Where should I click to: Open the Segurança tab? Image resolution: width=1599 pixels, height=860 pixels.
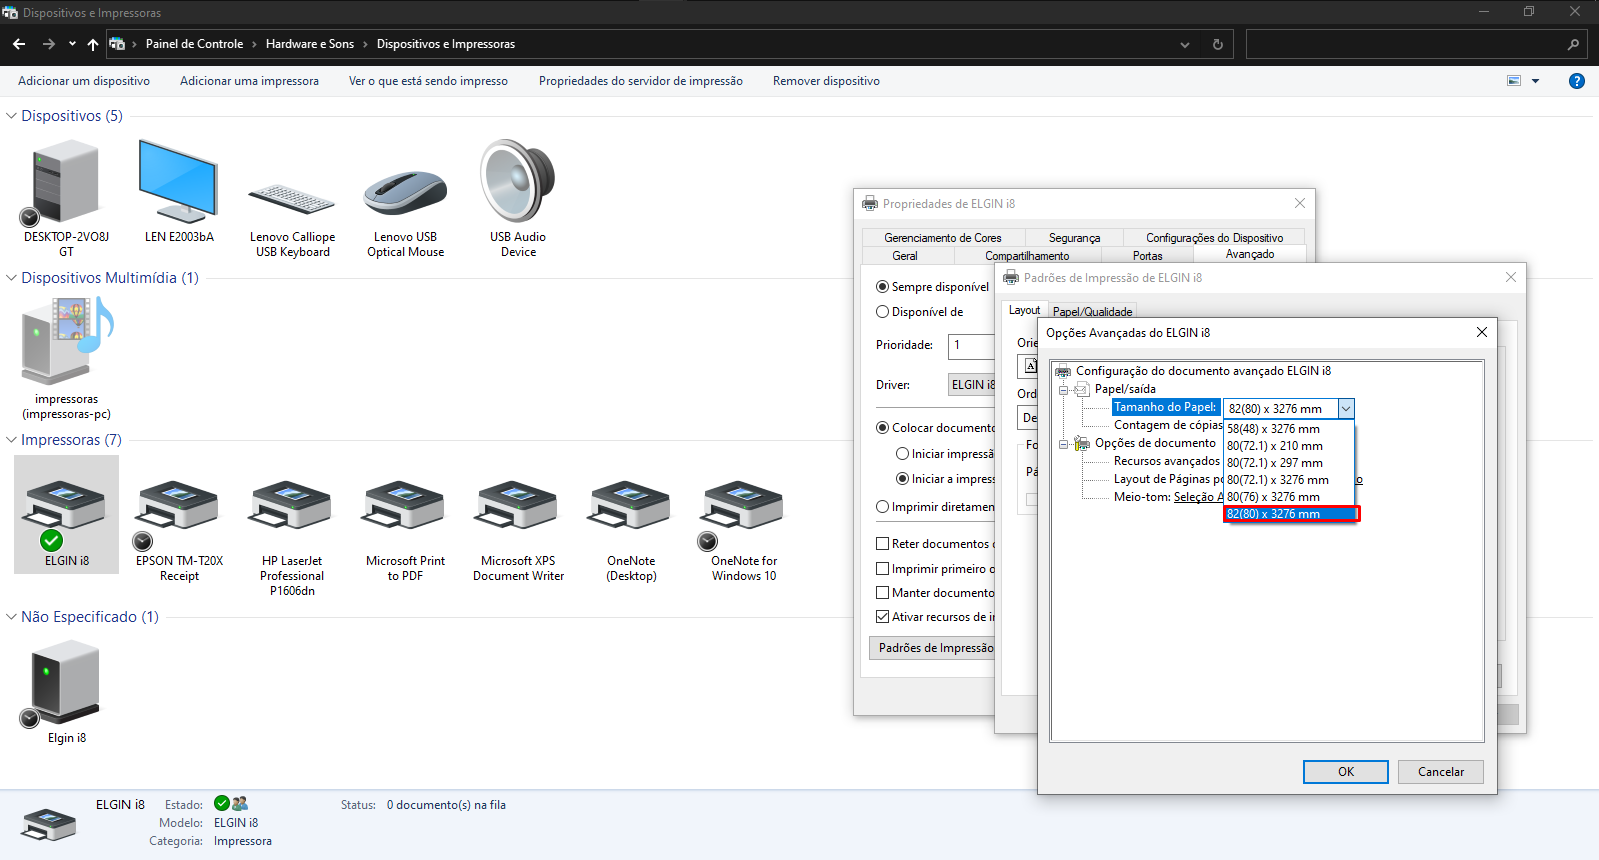[x=1074, y=238]
